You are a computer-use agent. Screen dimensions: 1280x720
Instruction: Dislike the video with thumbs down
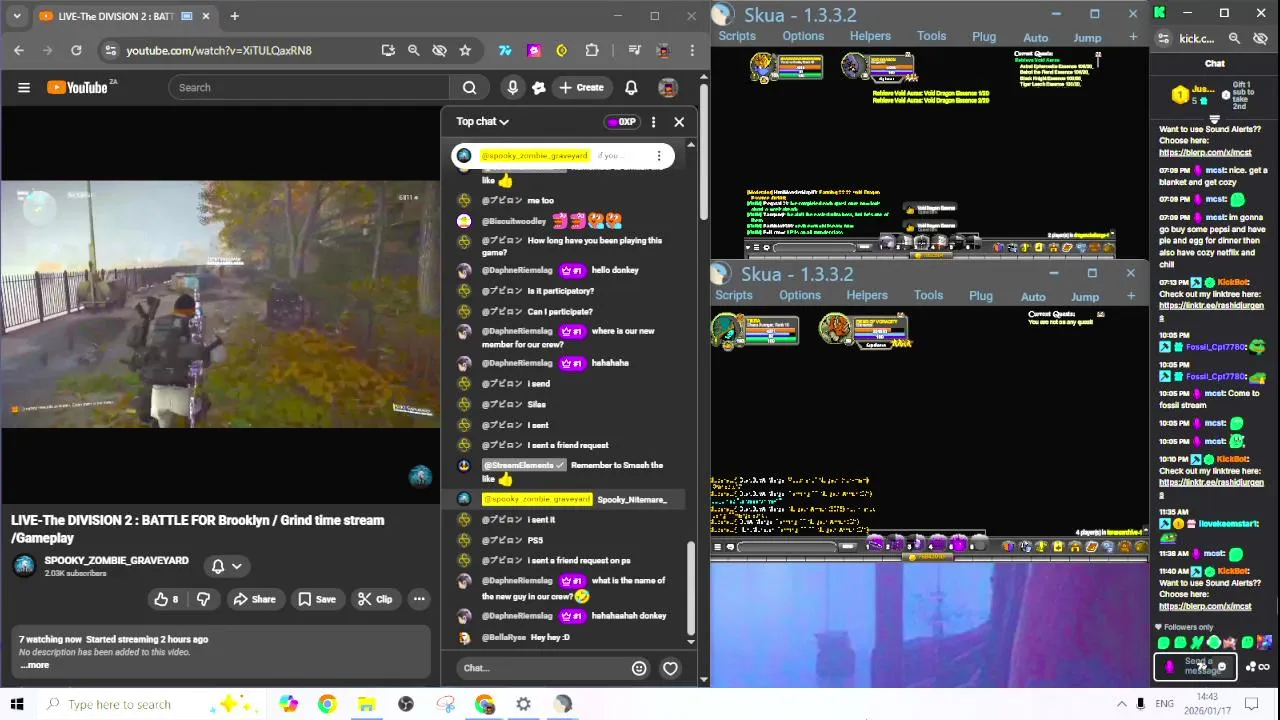click(203, 599)
